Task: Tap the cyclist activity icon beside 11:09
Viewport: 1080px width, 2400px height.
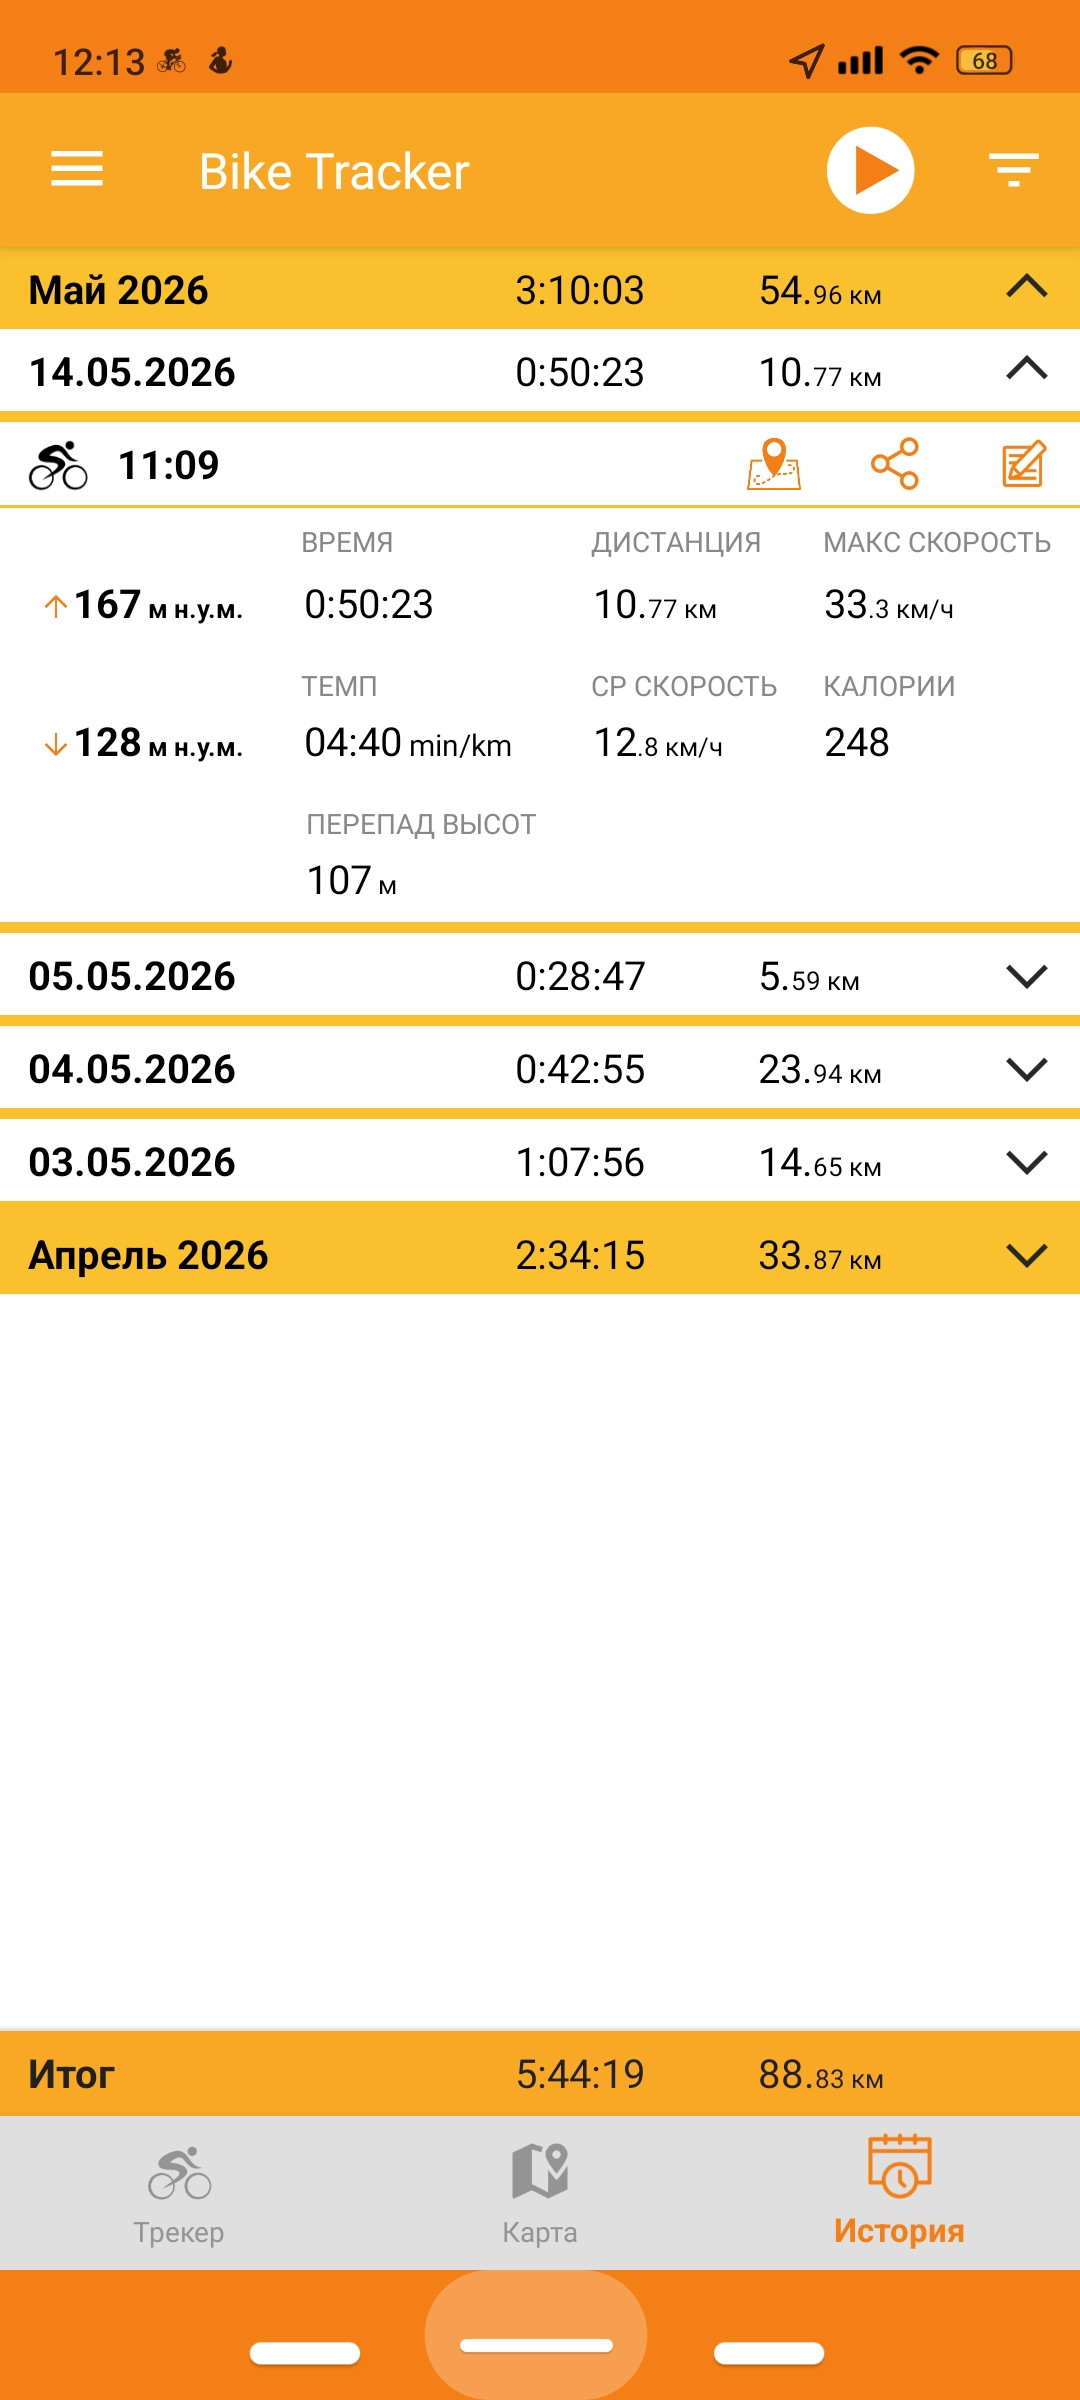Action: coord(58,465)
